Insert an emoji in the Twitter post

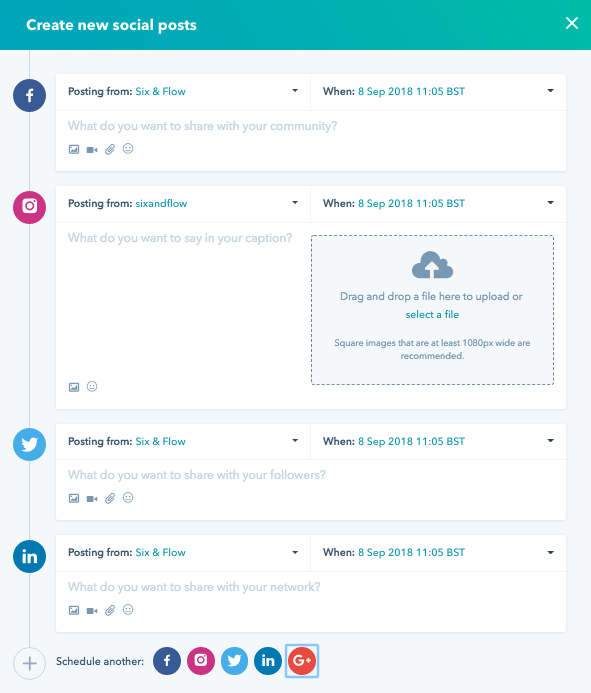coord(128,498)
